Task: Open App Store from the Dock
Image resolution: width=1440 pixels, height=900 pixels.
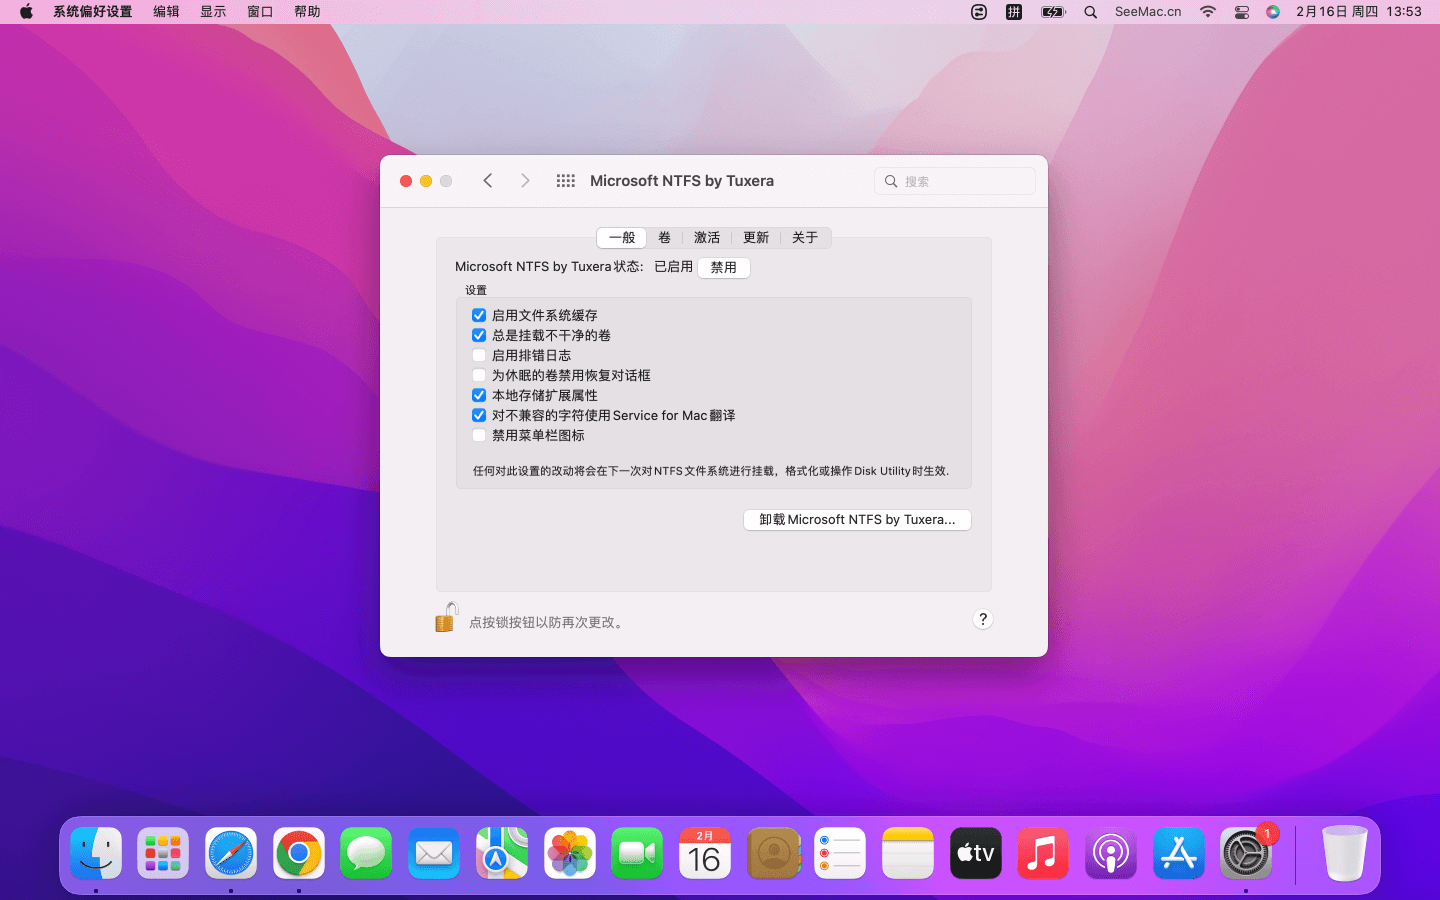Action: (x=1179, y=853)
